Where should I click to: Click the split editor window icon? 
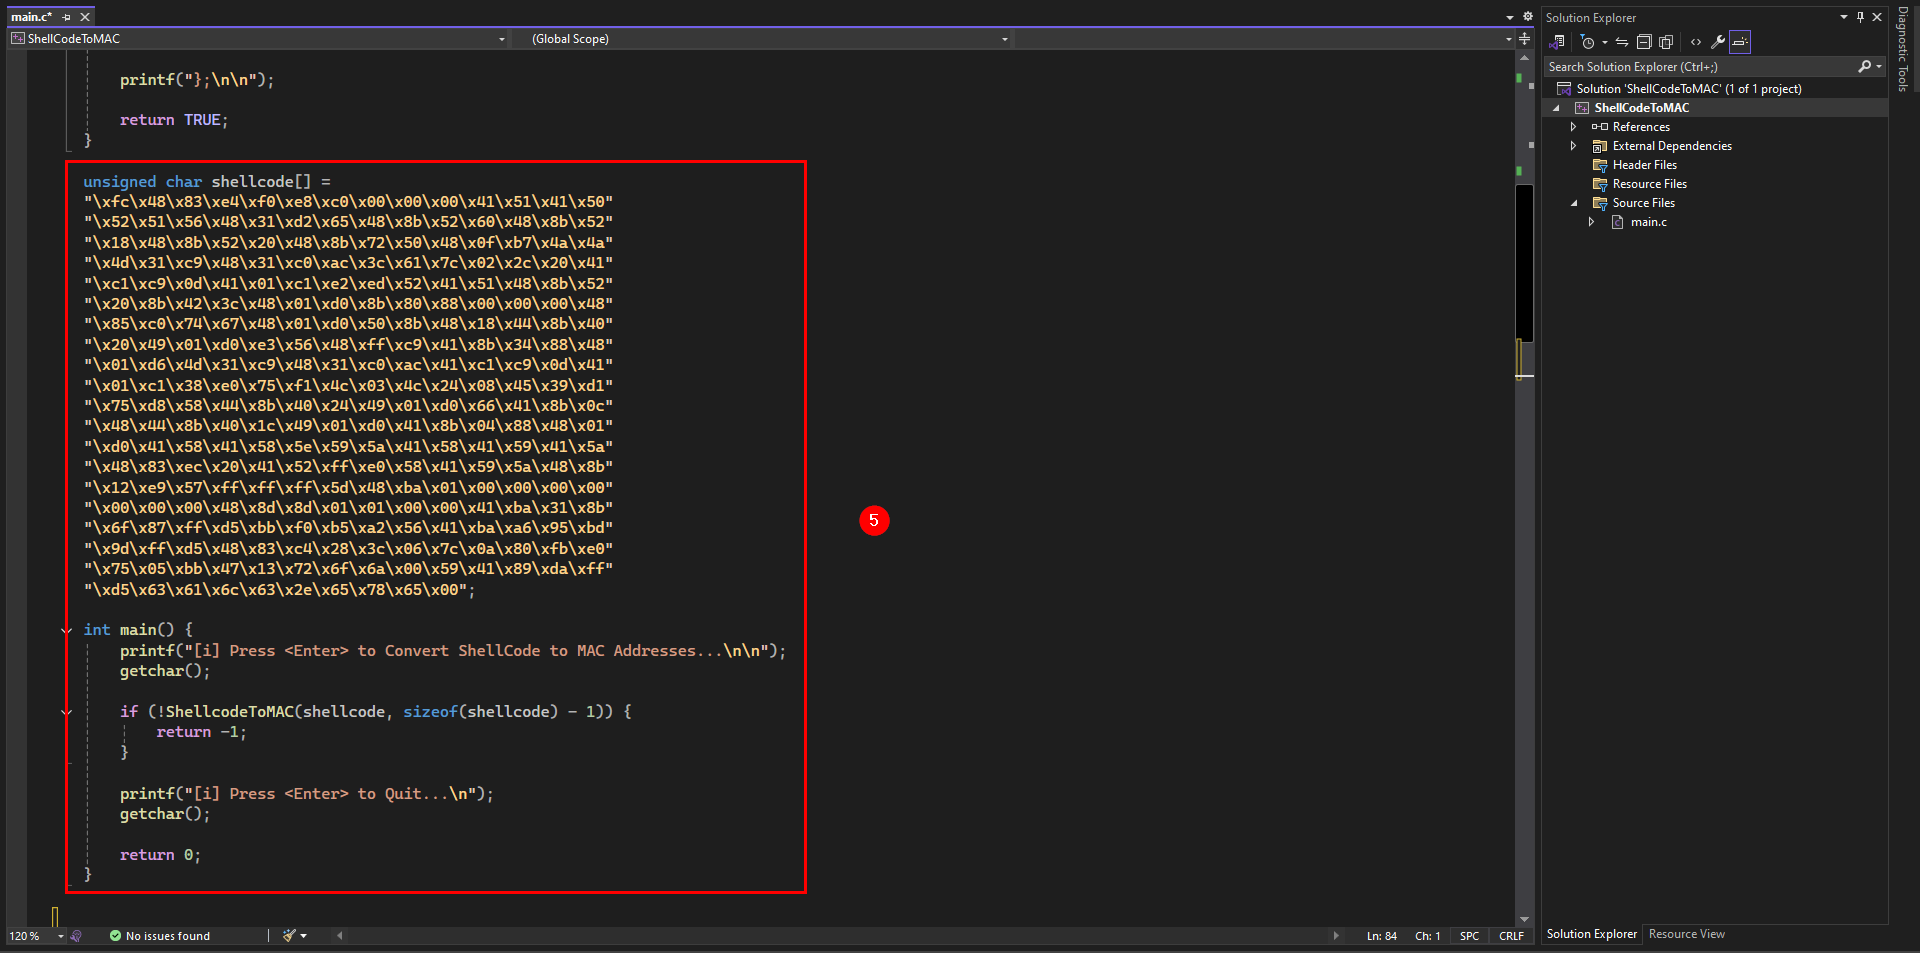(1524, 39)
